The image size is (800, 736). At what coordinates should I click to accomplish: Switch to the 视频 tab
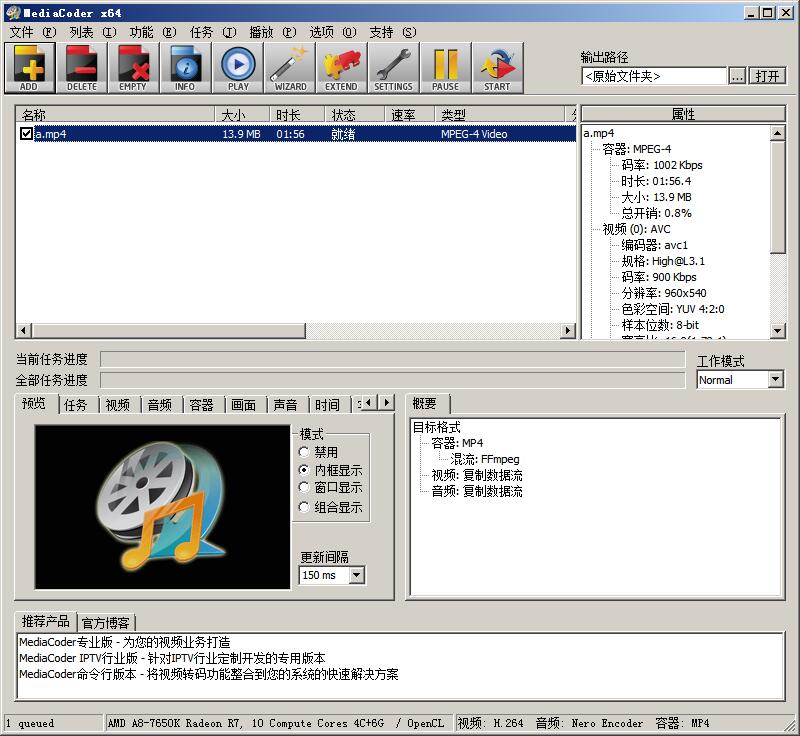117,405
